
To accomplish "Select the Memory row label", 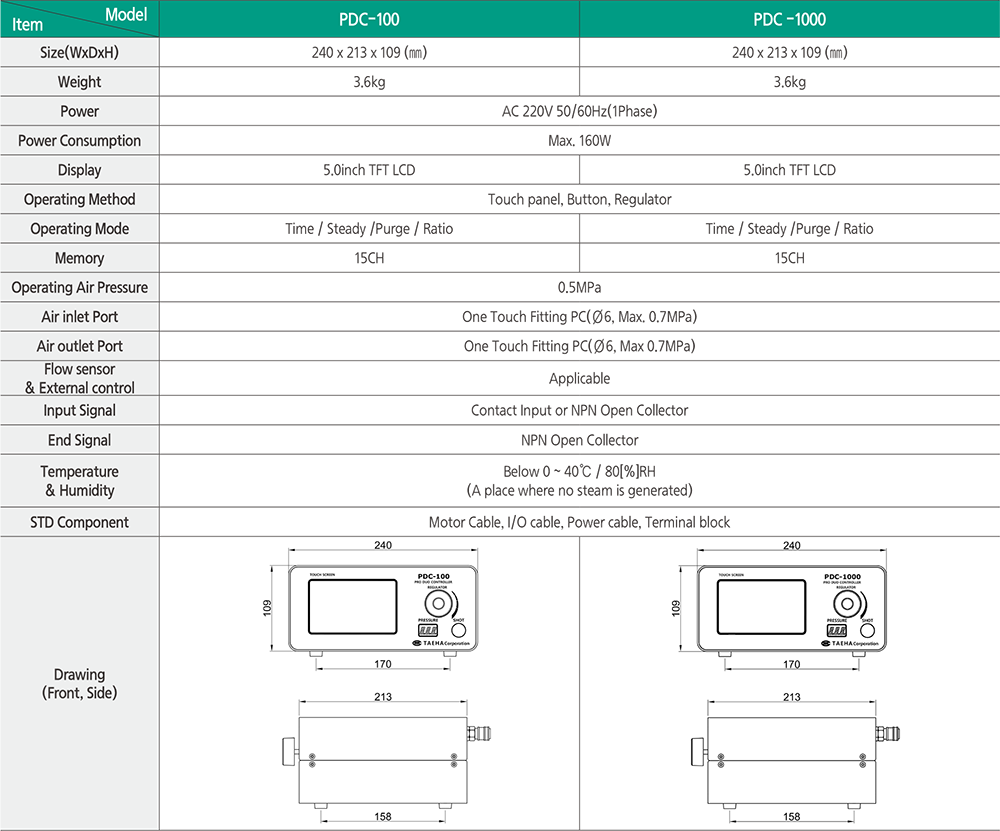I will 79,258.
